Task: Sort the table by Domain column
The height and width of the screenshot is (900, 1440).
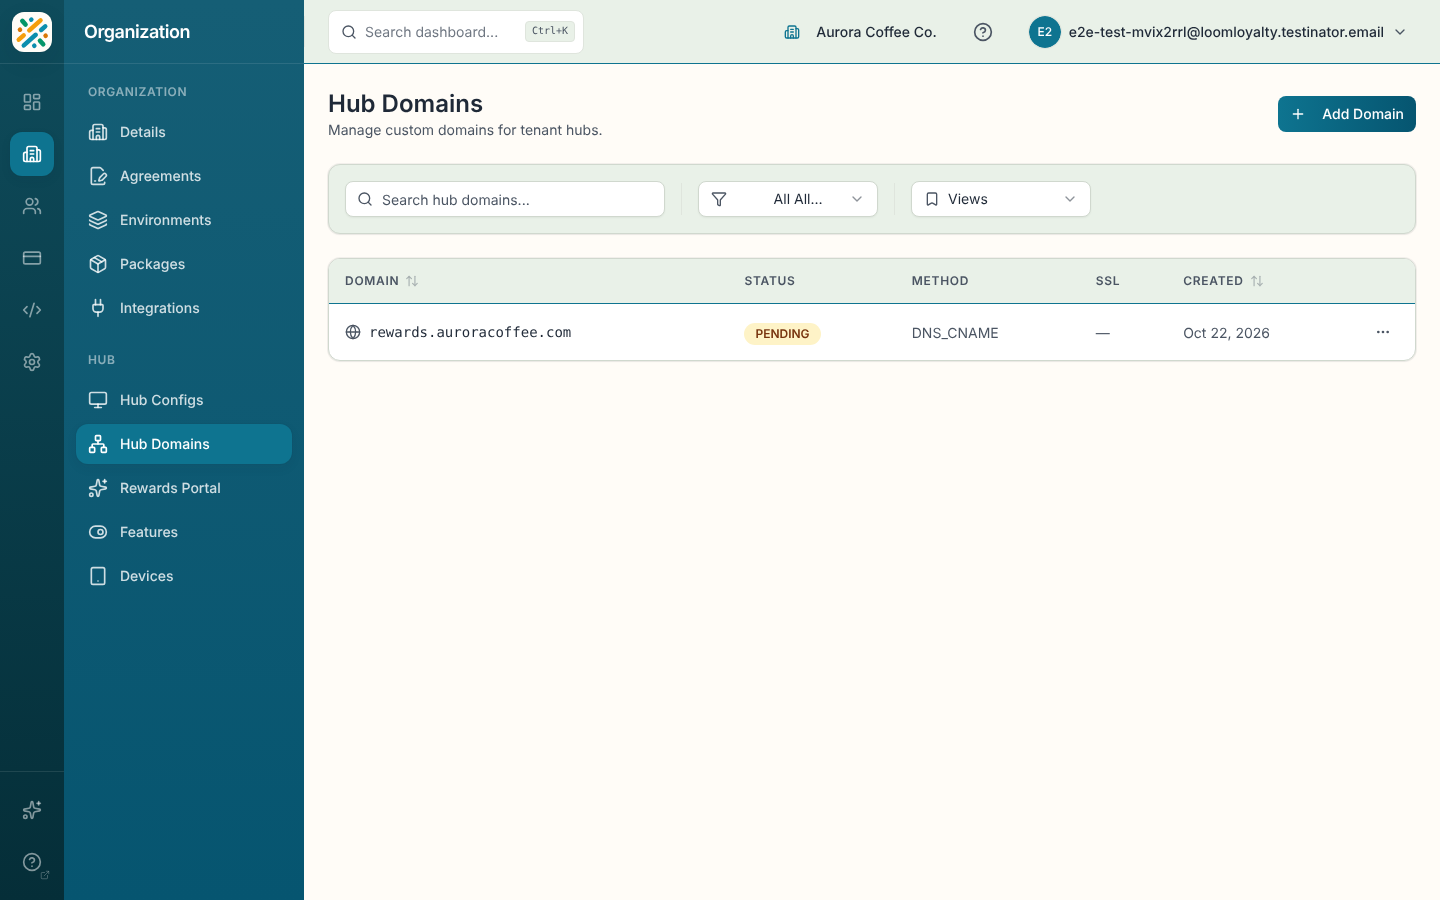Action: coord(382,281)
